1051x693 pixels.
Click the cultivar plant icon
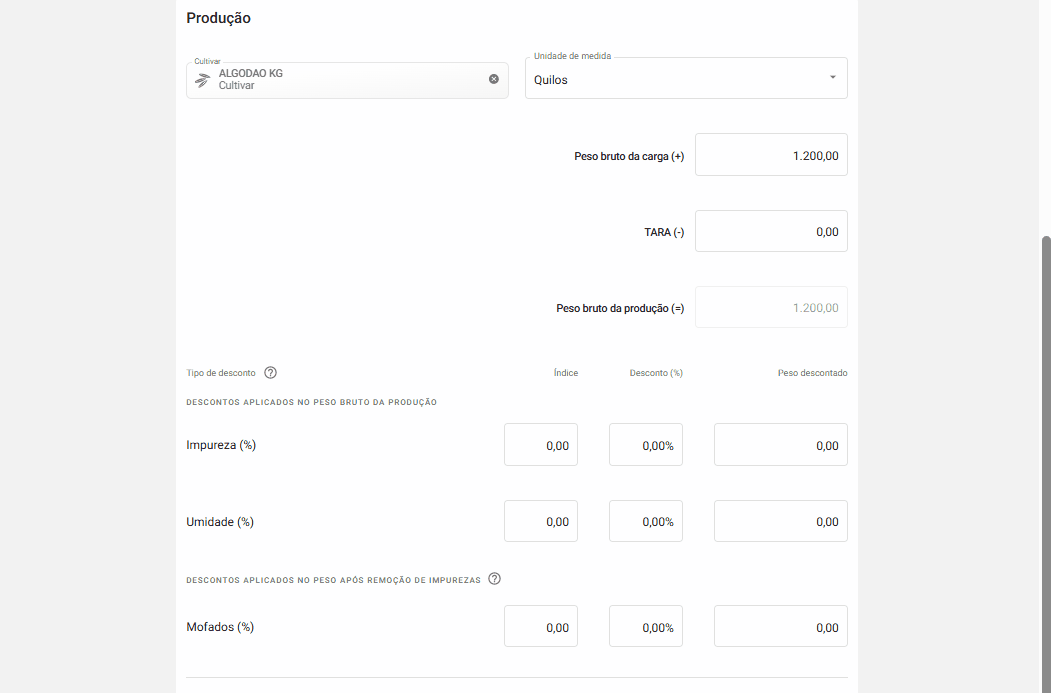pos(203,80)
